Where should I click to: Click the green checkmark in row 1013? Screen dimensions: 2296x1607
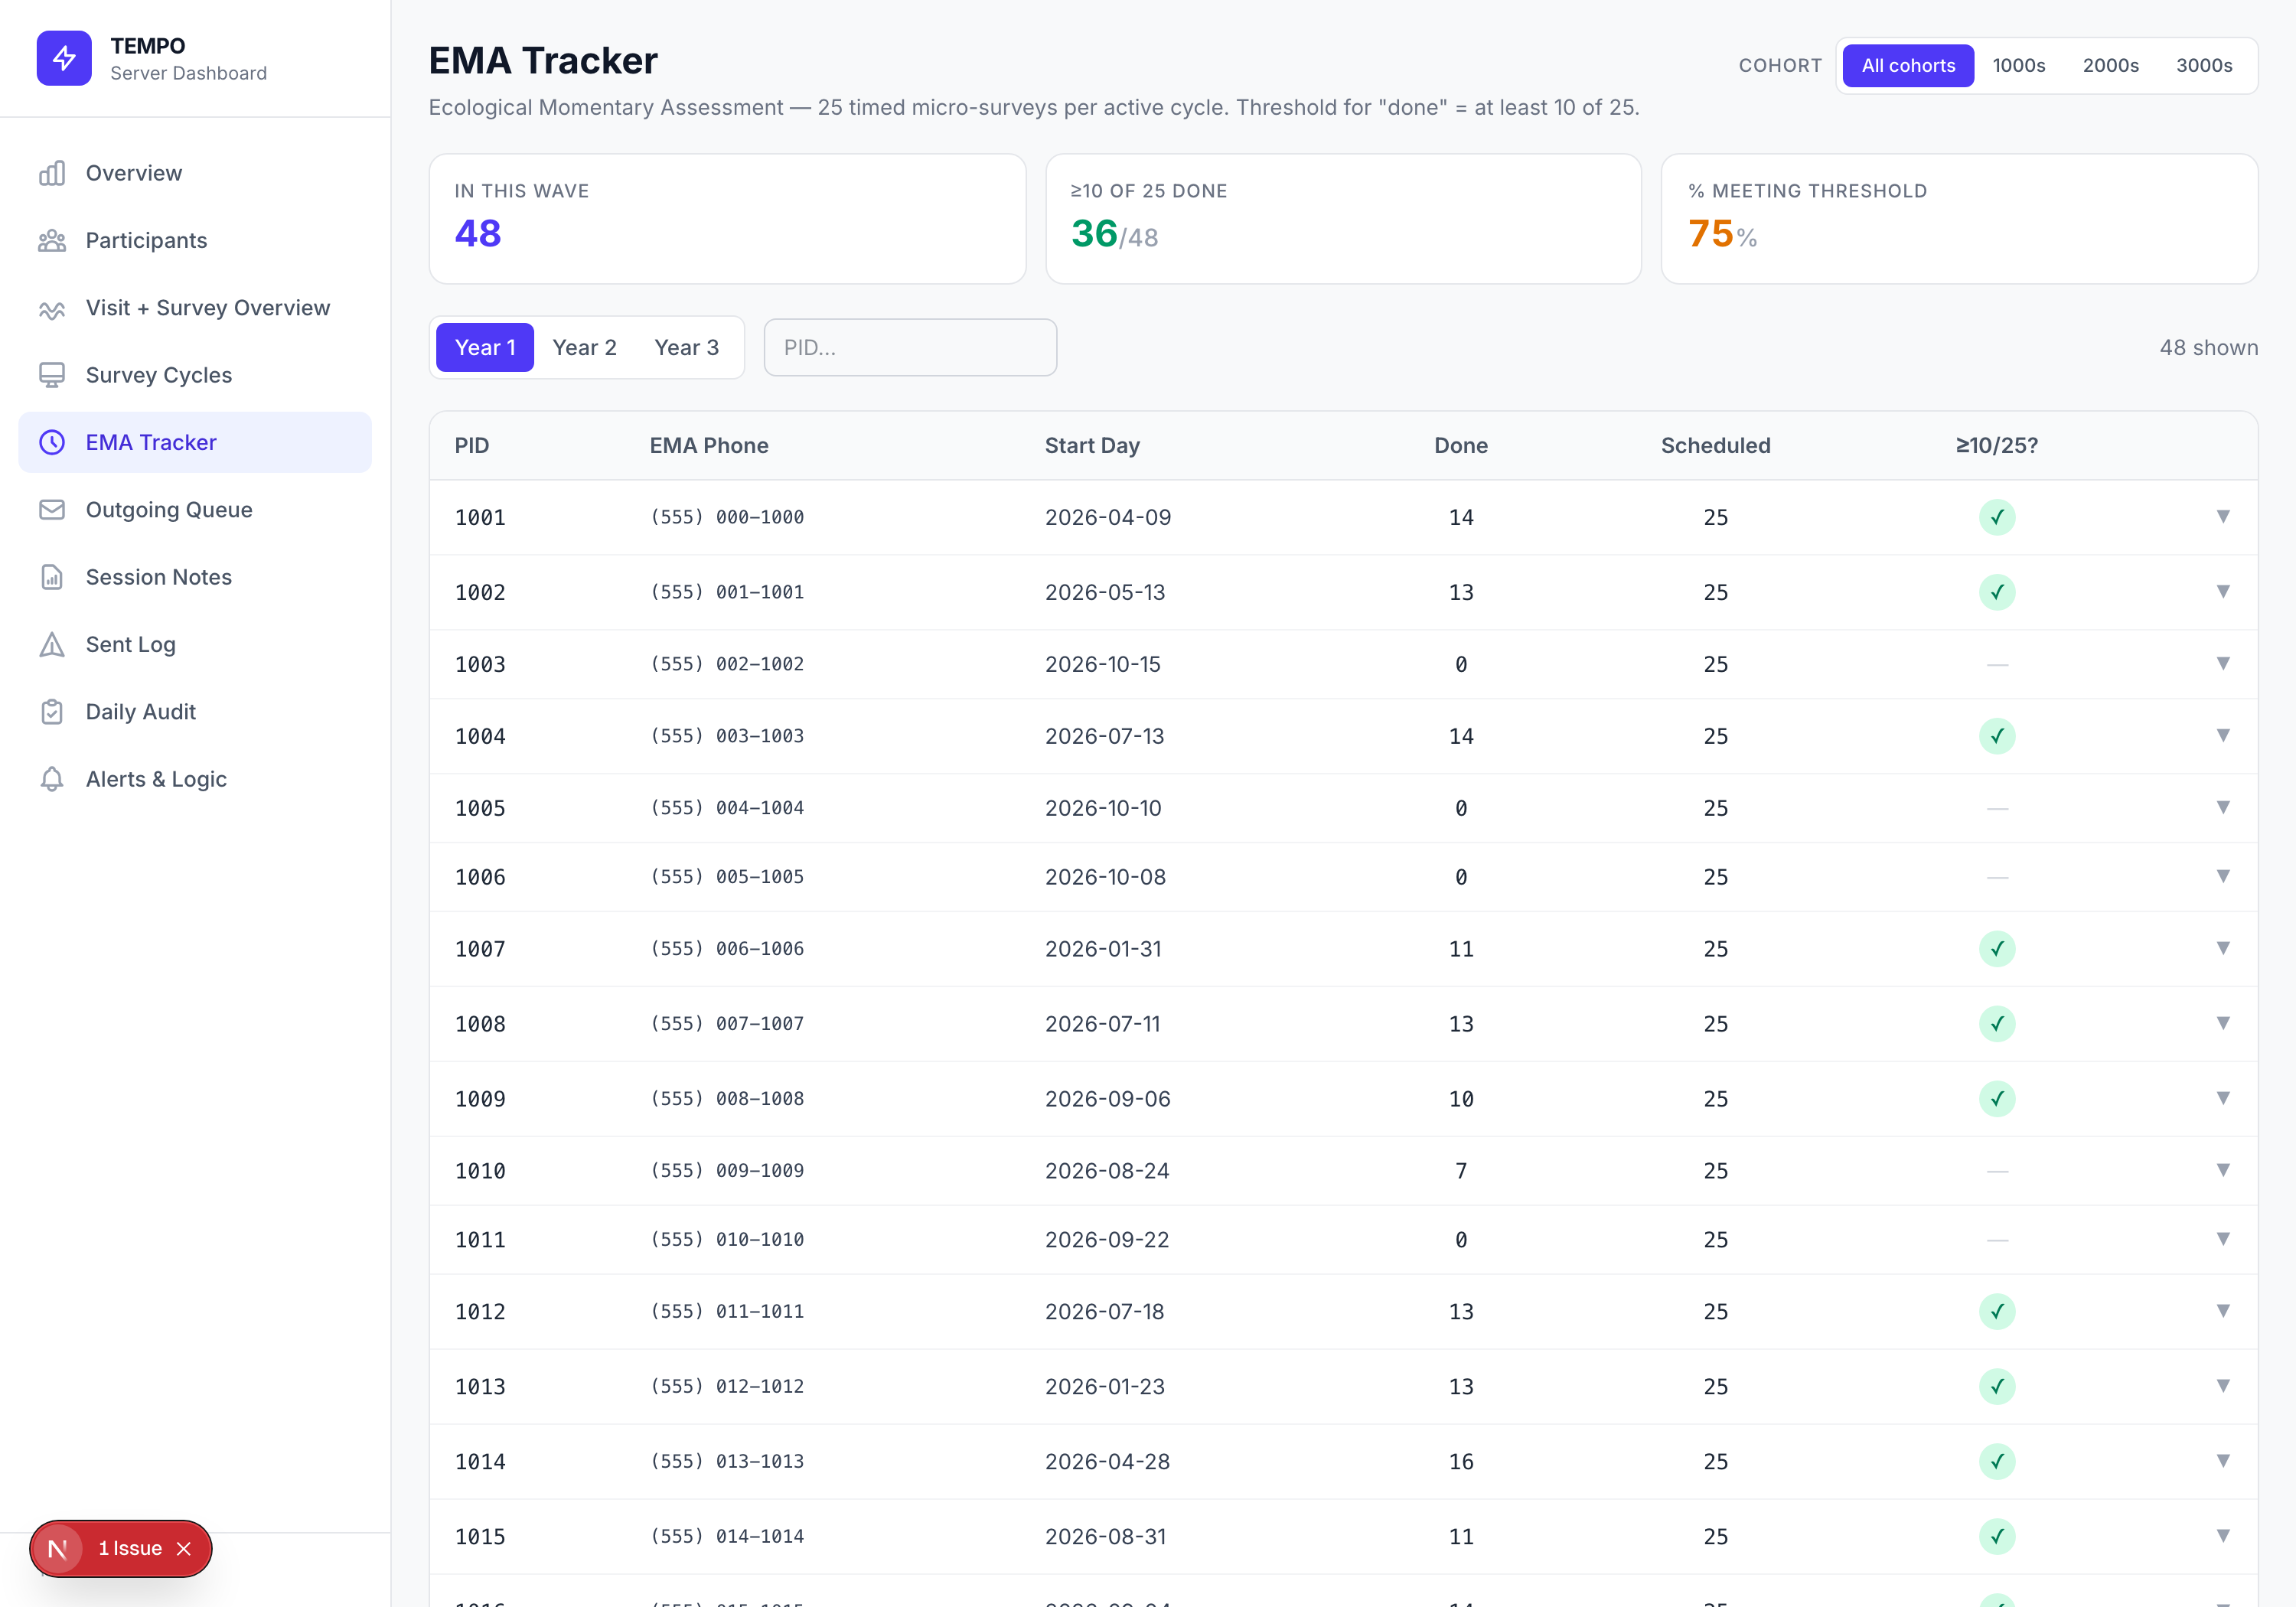(1996, 1387)
